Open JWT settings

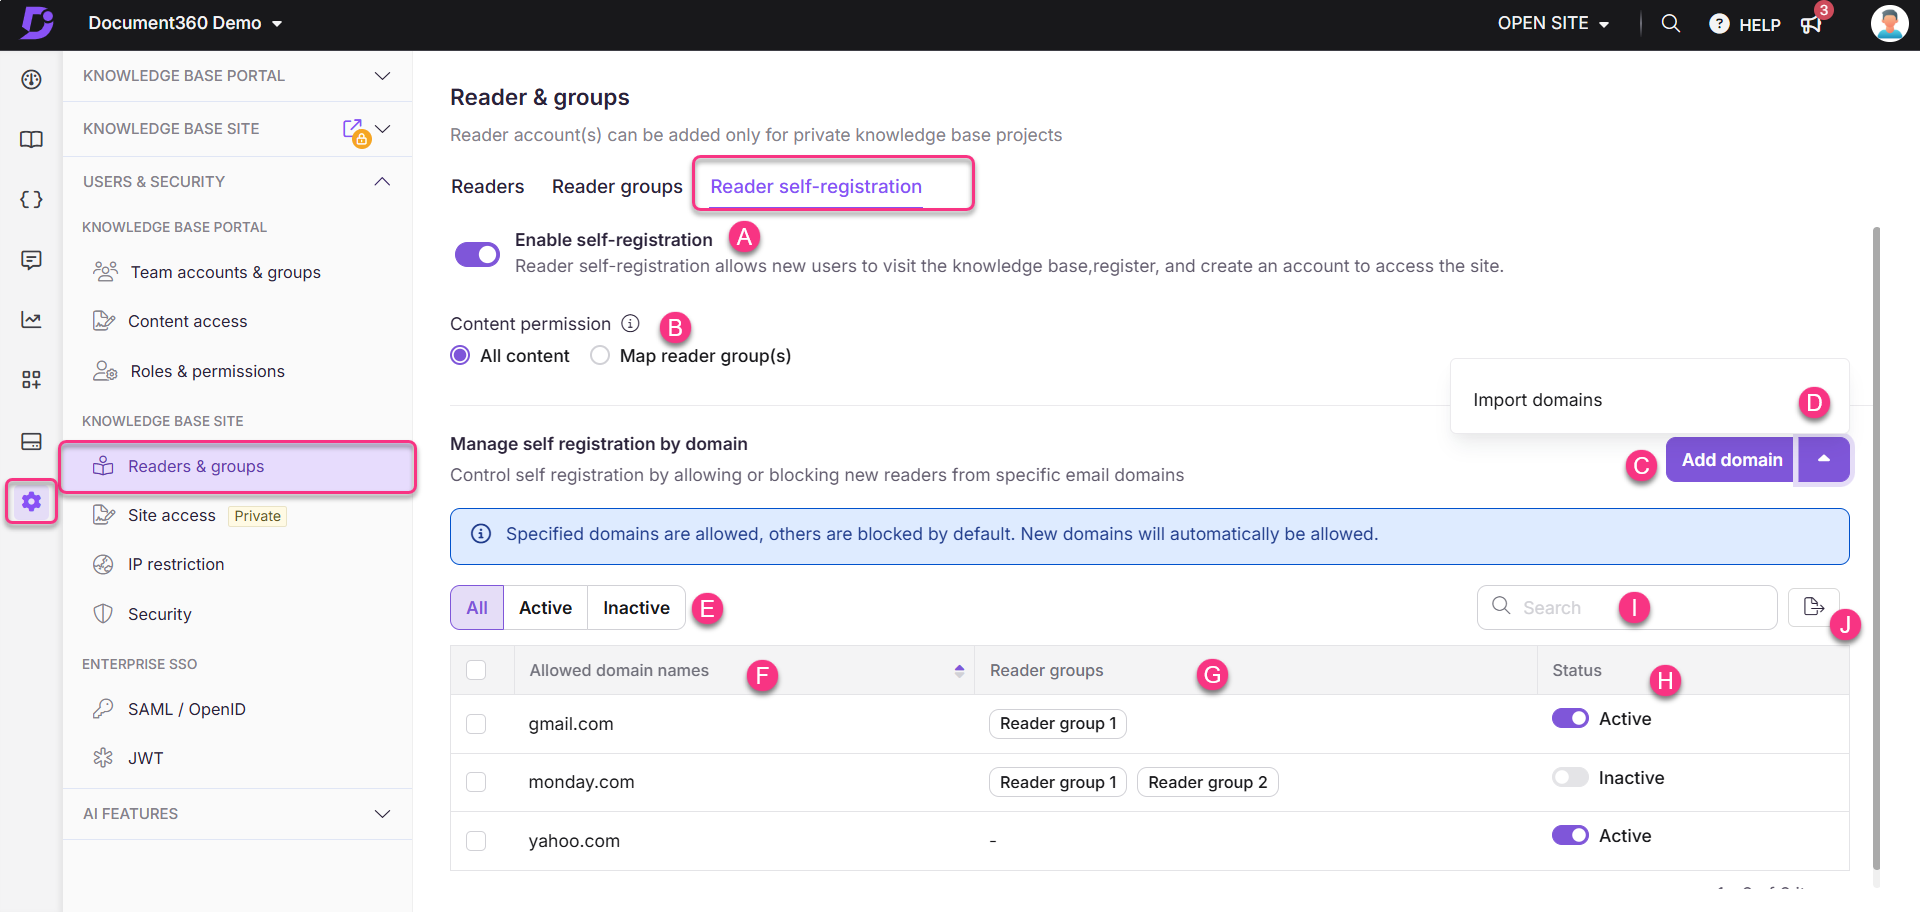145,758
